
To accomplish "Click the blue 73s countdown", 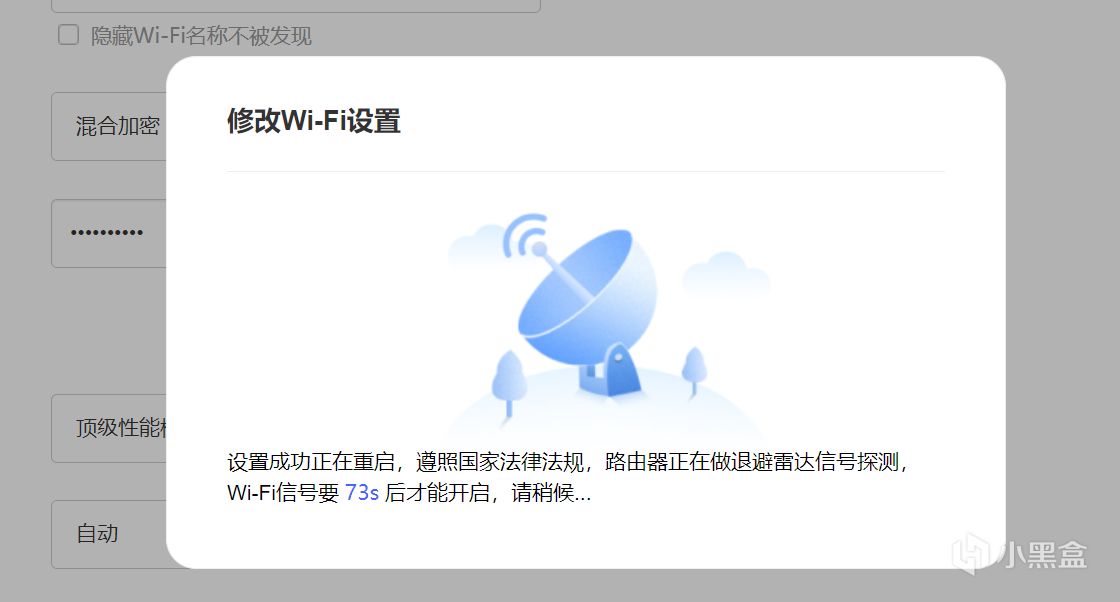I will [361, 493].
